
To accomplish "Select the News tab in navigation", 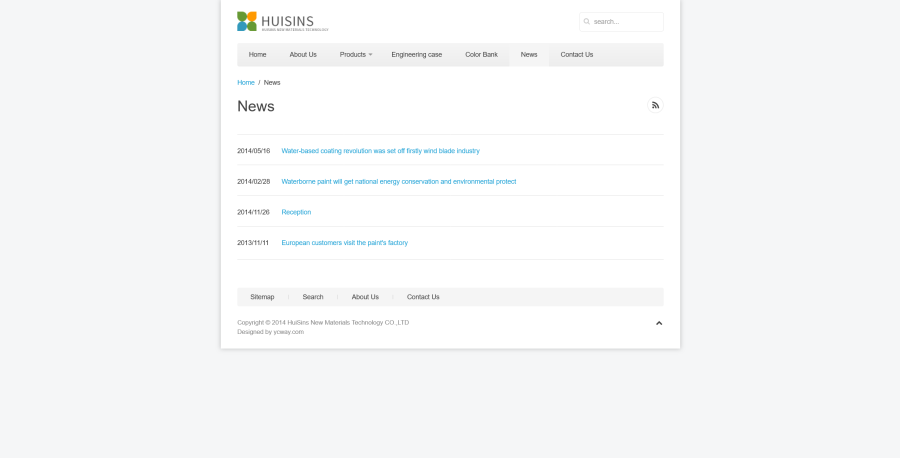I will (x=529, y=54).
